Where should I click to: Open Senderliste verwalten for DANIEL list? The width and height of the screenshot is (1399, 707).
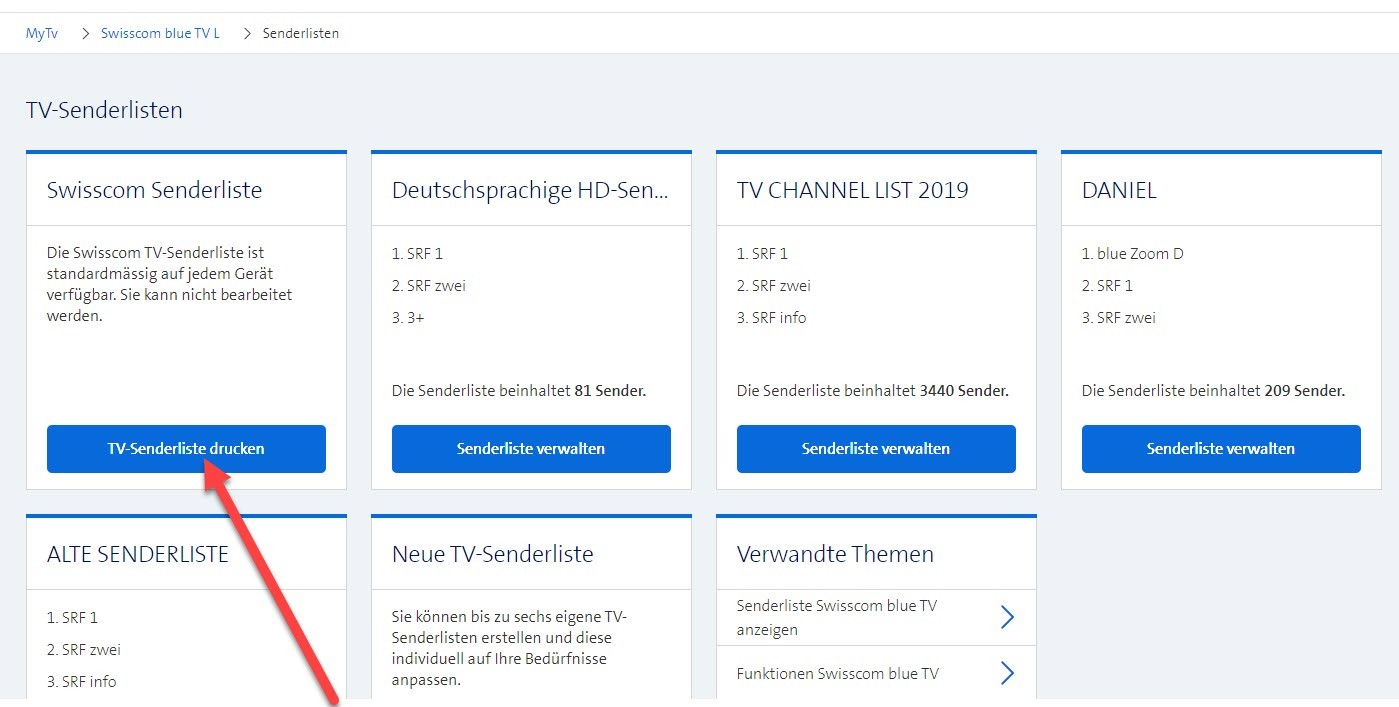1221,449
